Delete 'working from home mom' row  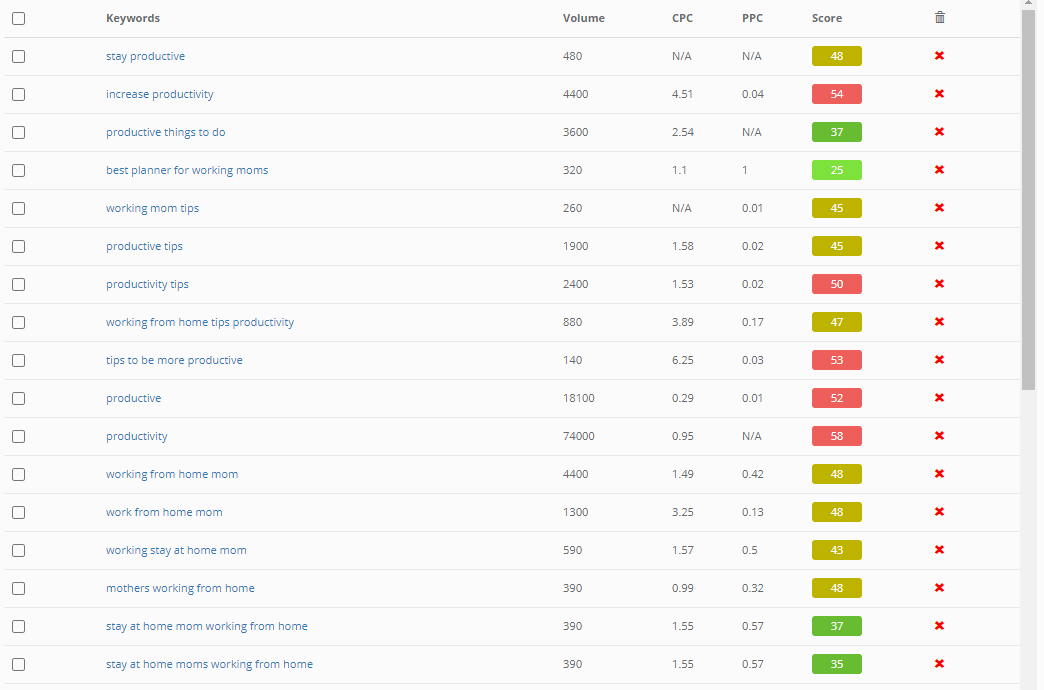click(x=939, y=474)
